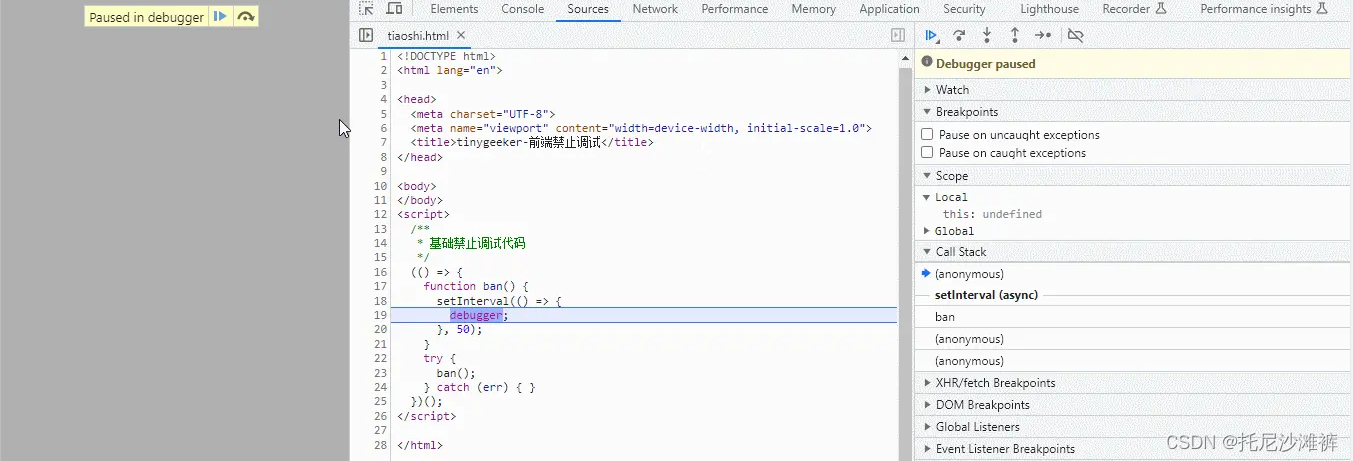
Task: Click 'function ban()' on line 17
Action: point(476,286)
